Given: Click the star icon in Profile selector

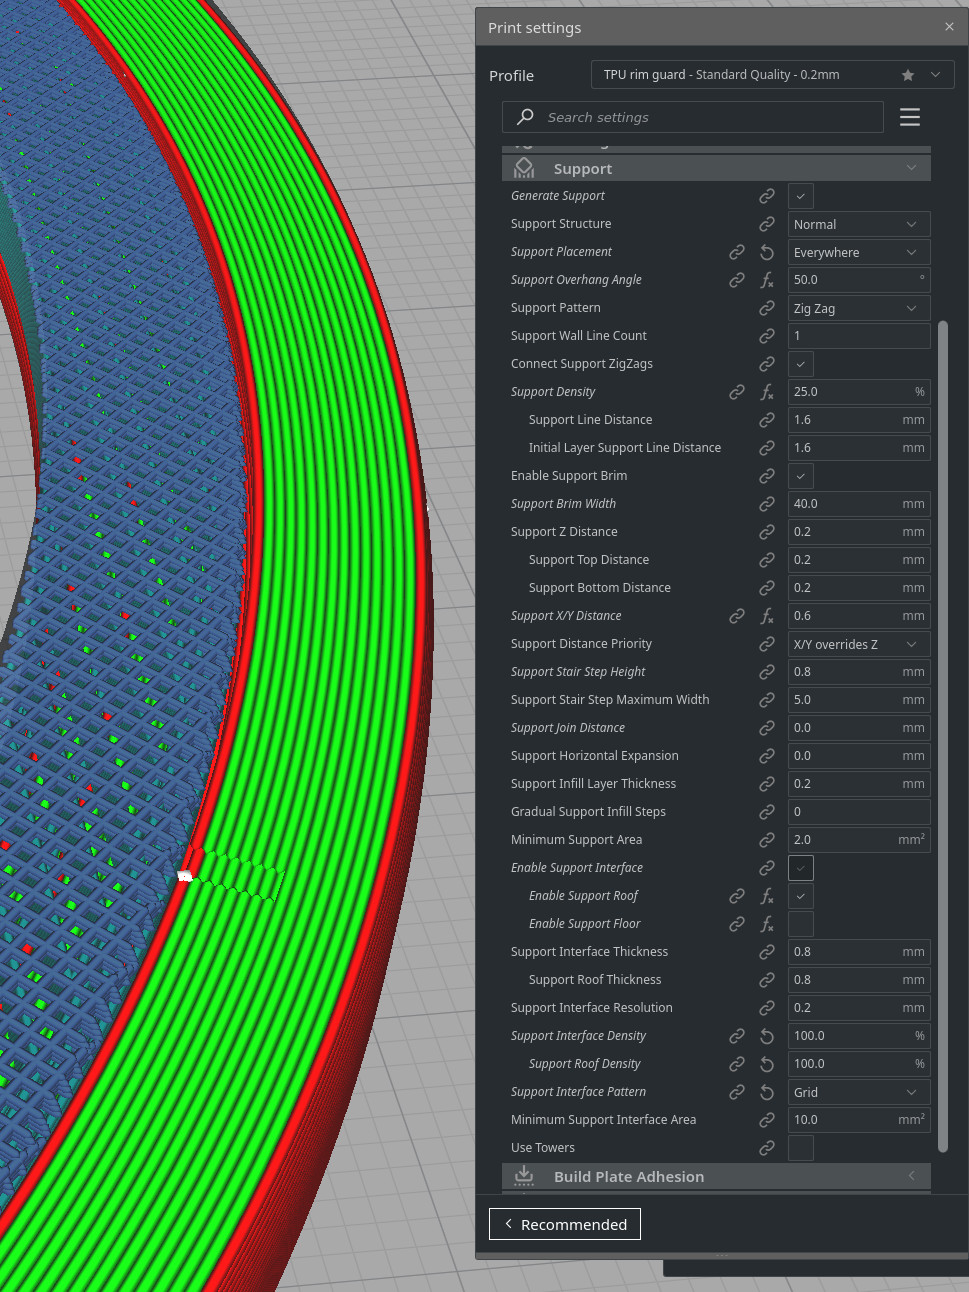Looking at the screenshot, I should coord(907,75).
